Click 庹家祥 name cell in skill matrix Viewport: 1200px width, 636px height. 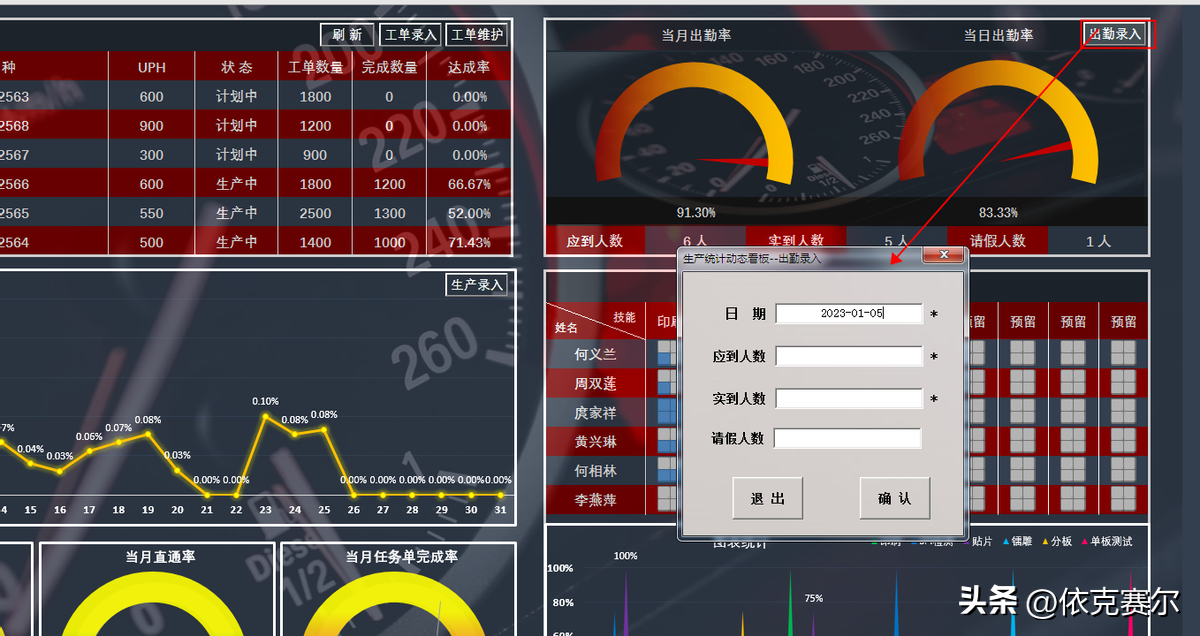point(596,413)
